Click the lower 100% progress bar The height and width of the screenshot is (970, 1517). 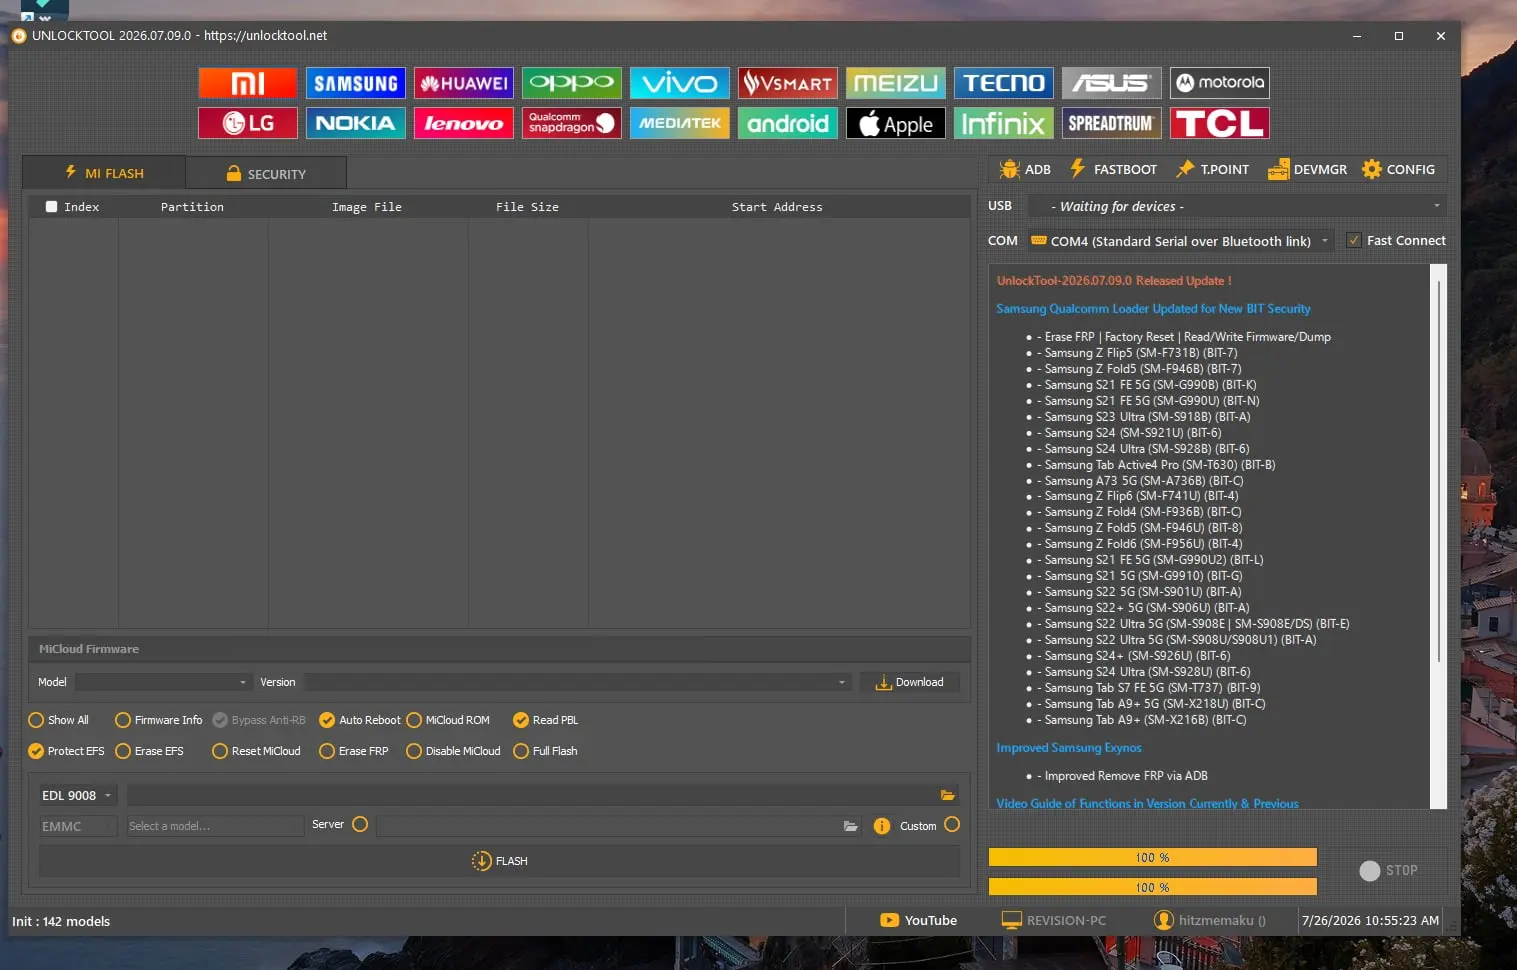coord(1152,887)
